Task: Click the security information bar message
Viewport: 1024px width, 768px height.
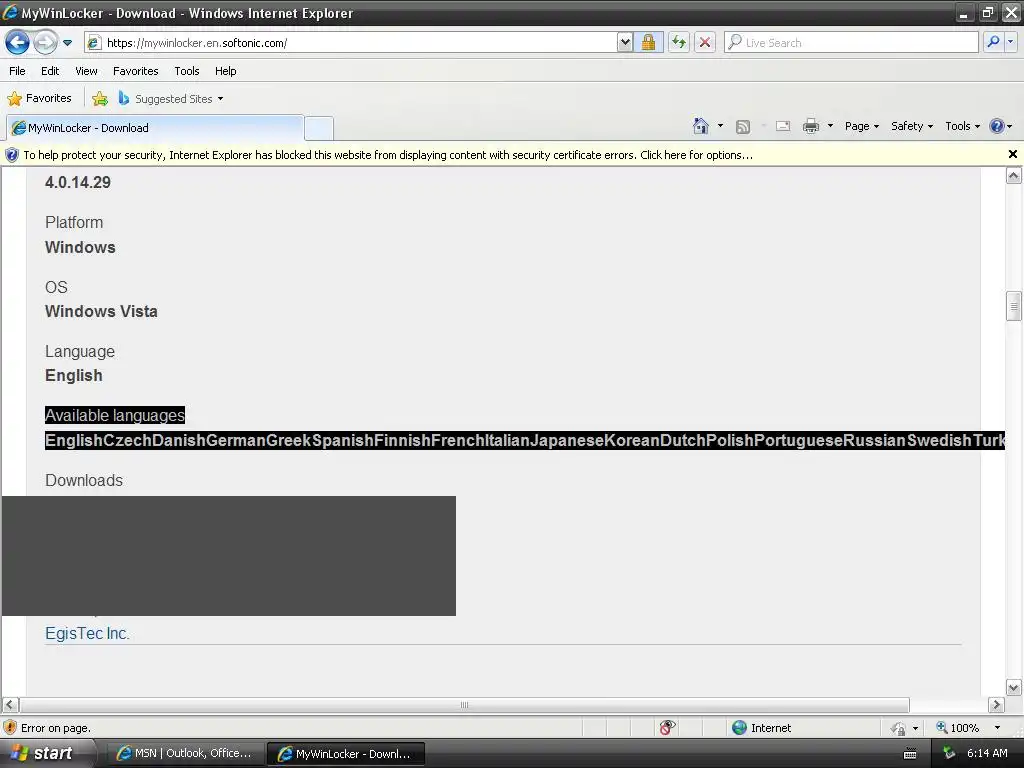Action: tap(388, 155)
